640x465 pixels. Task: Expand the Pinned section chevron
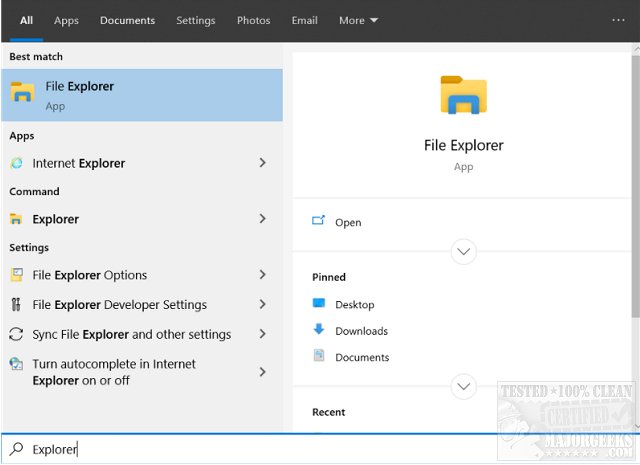pyautogui.click(x=463, y=385)
